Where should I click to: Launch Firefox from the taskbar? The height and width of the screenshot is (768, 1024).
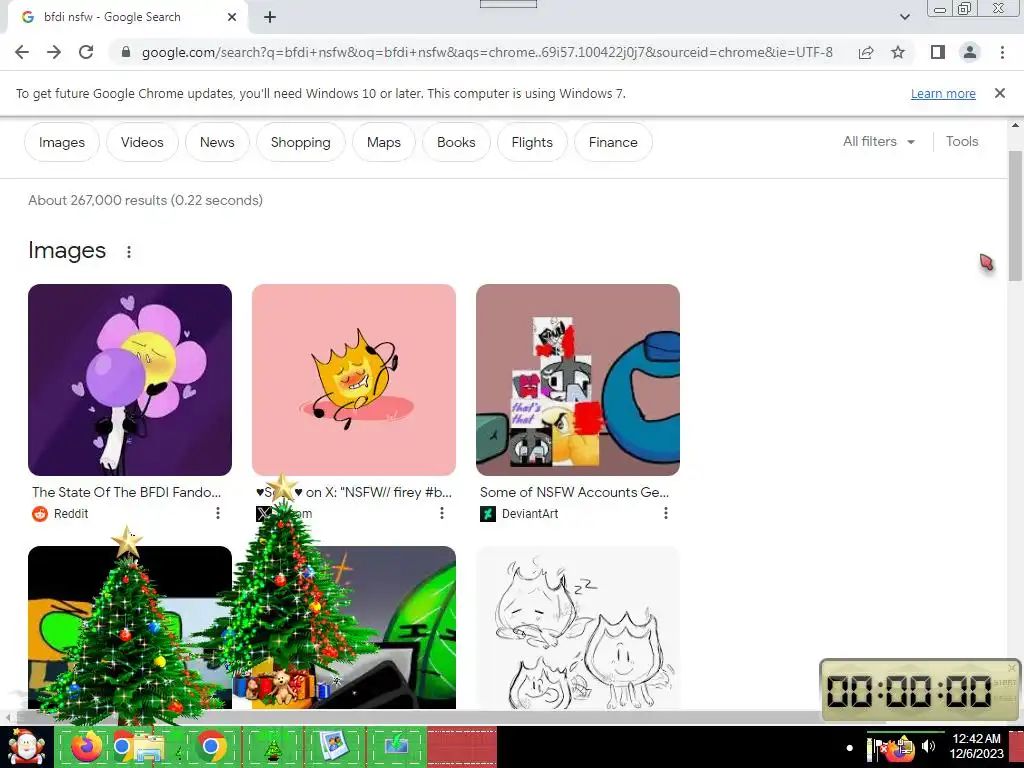point(87,746)
